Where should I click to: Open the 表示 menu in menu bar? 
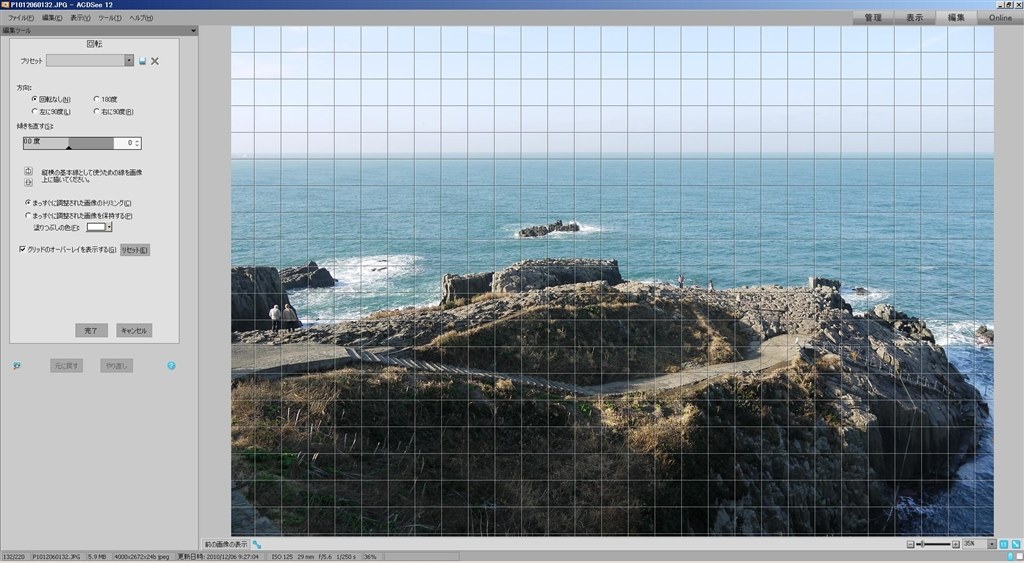80,18
